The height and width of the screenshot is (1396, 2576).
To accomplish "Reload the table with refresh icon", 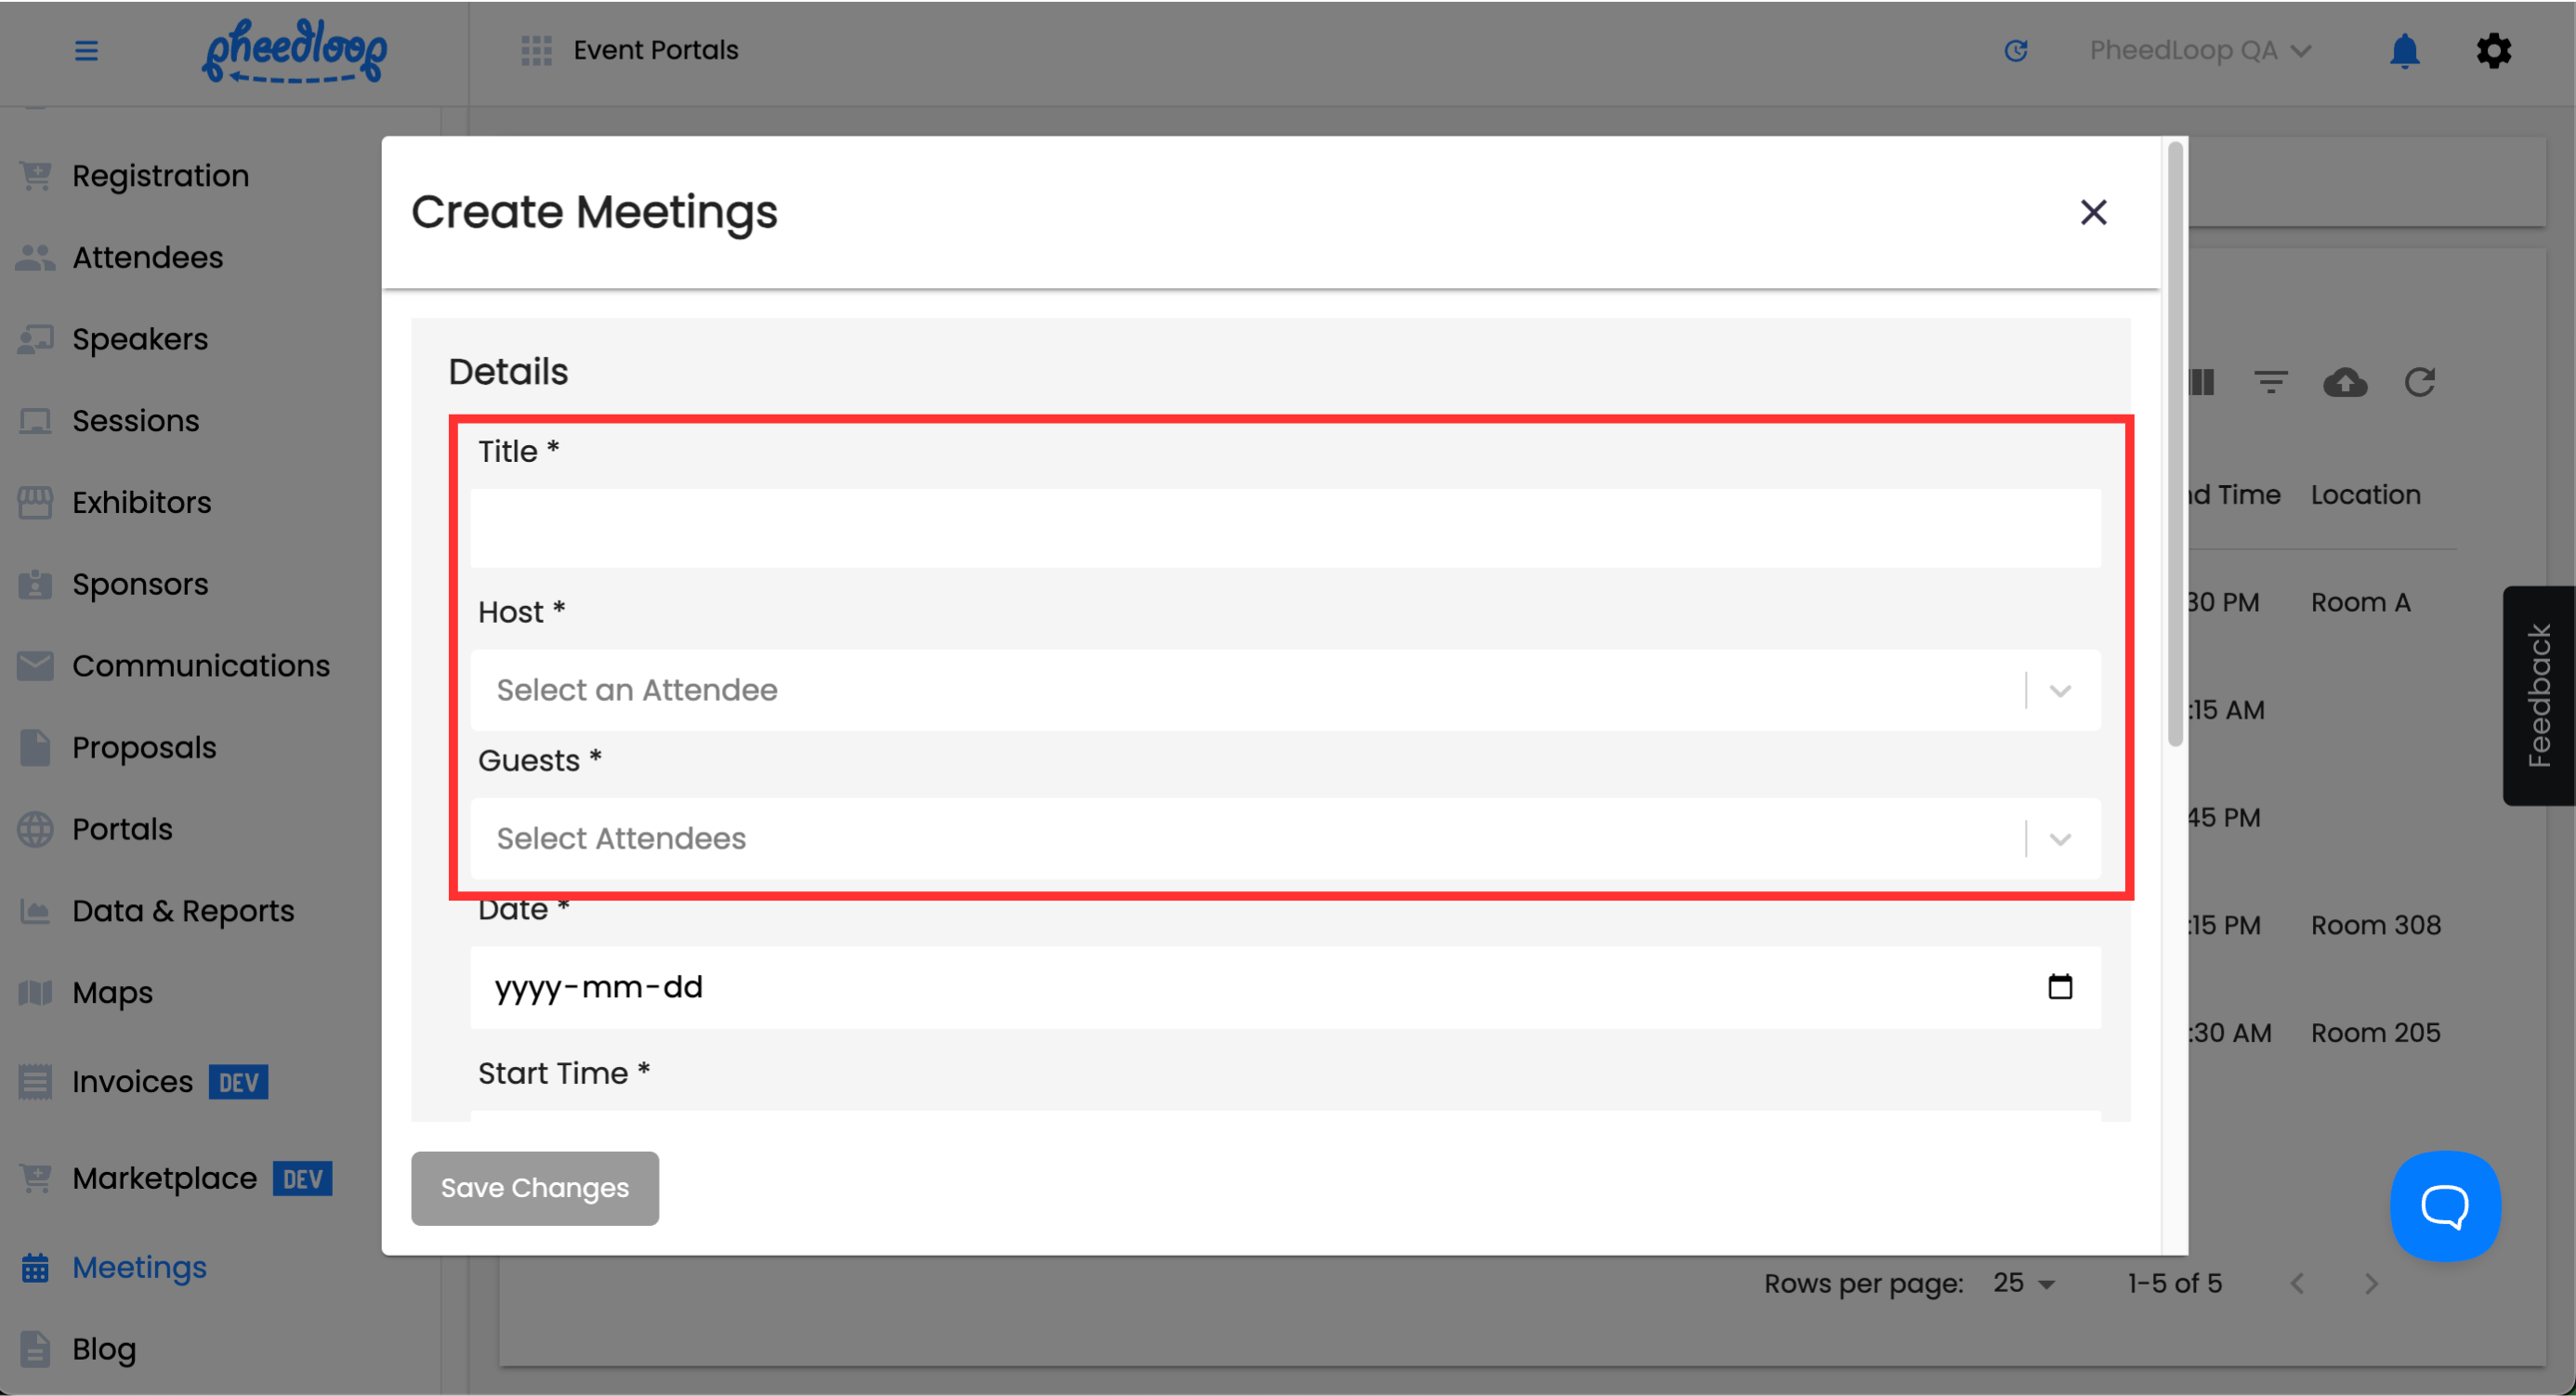I will click(2419, 382).
